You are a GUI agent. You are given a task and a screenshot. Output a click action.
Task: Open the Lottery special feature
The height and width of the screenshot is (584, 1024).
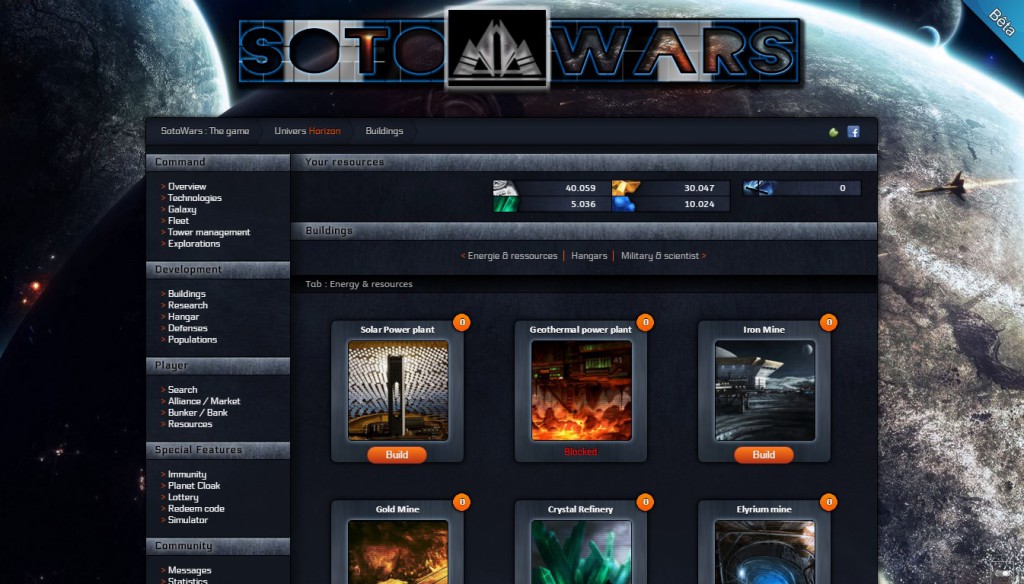click(183, 497)
